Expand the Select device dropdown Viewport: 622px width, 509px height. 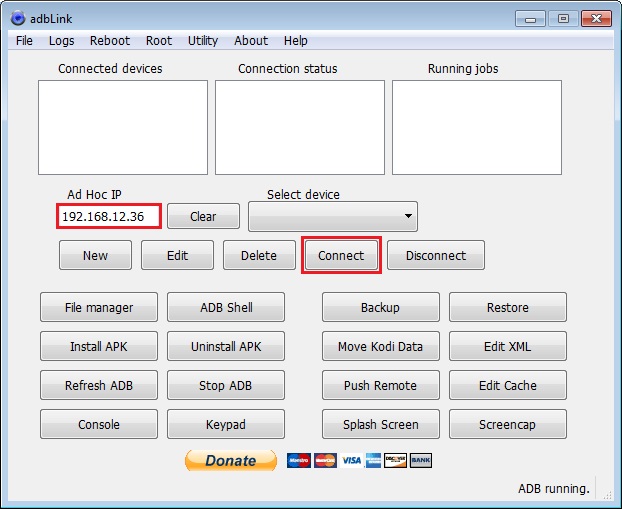(x=333, y=216)
